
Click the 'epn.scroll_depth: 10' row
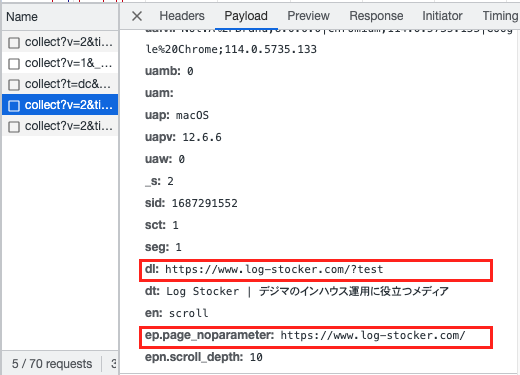point(204,357)
